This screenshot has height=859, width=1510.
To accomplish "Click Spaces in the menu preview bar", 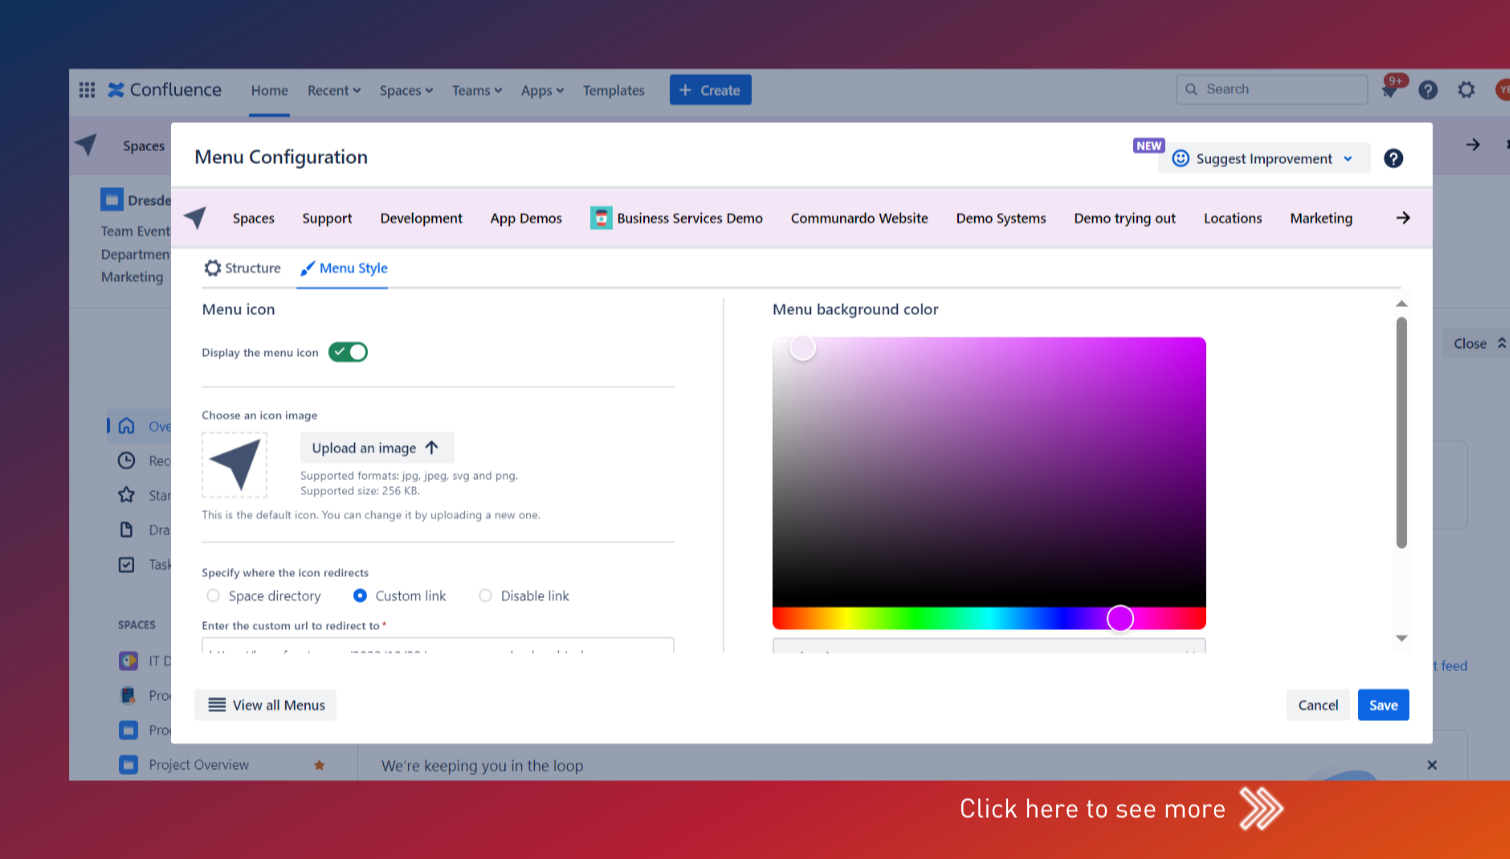I will click(x=253, y=218).
